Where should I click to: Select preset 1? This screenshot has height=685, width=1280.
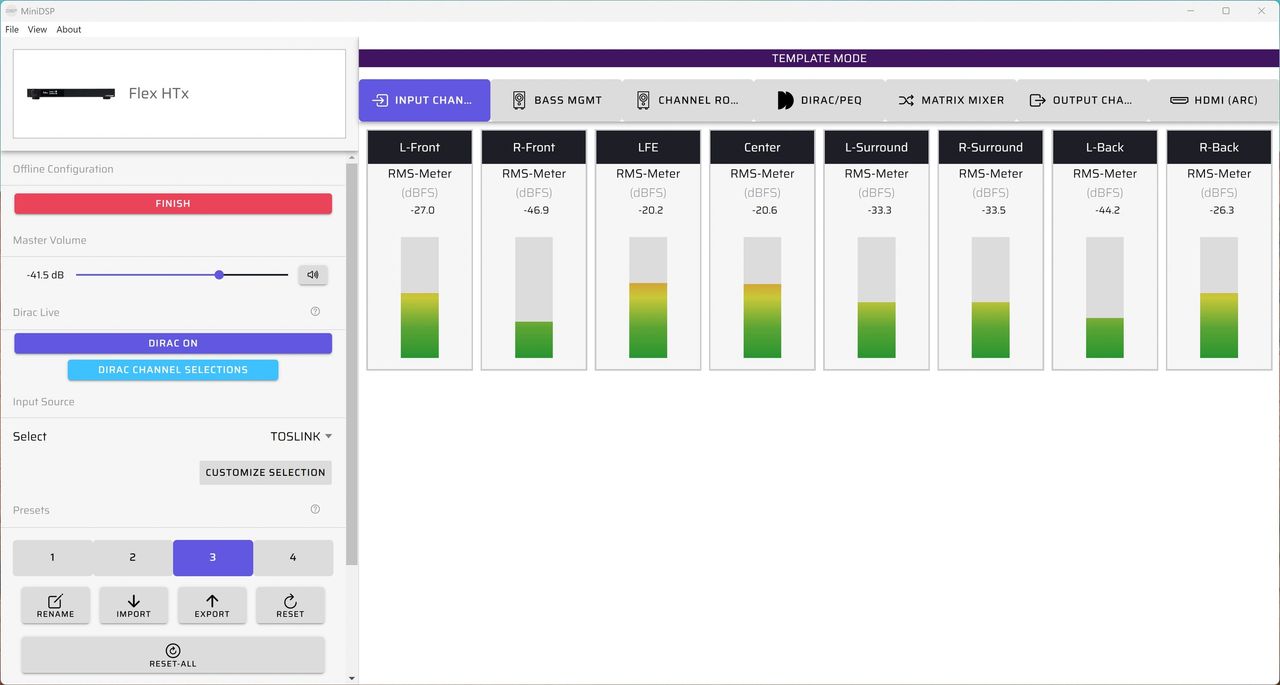click(x=53, y=558)
